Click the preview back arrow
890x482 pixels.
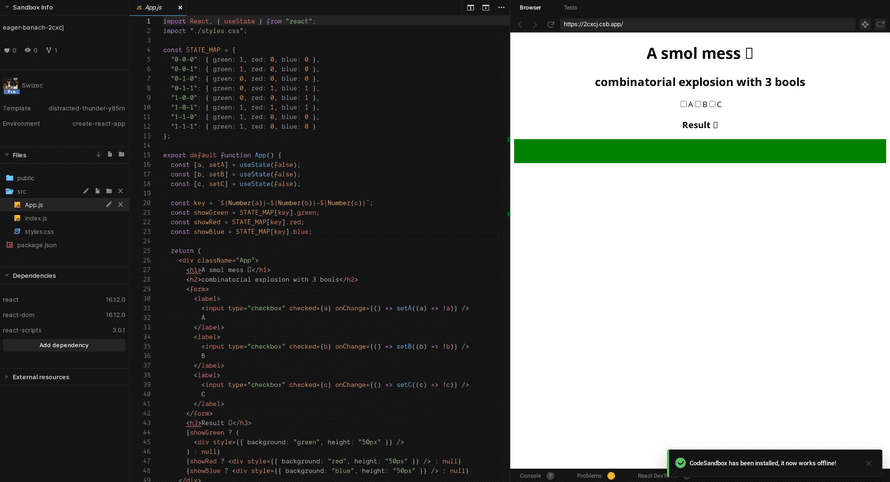point(520,24)
